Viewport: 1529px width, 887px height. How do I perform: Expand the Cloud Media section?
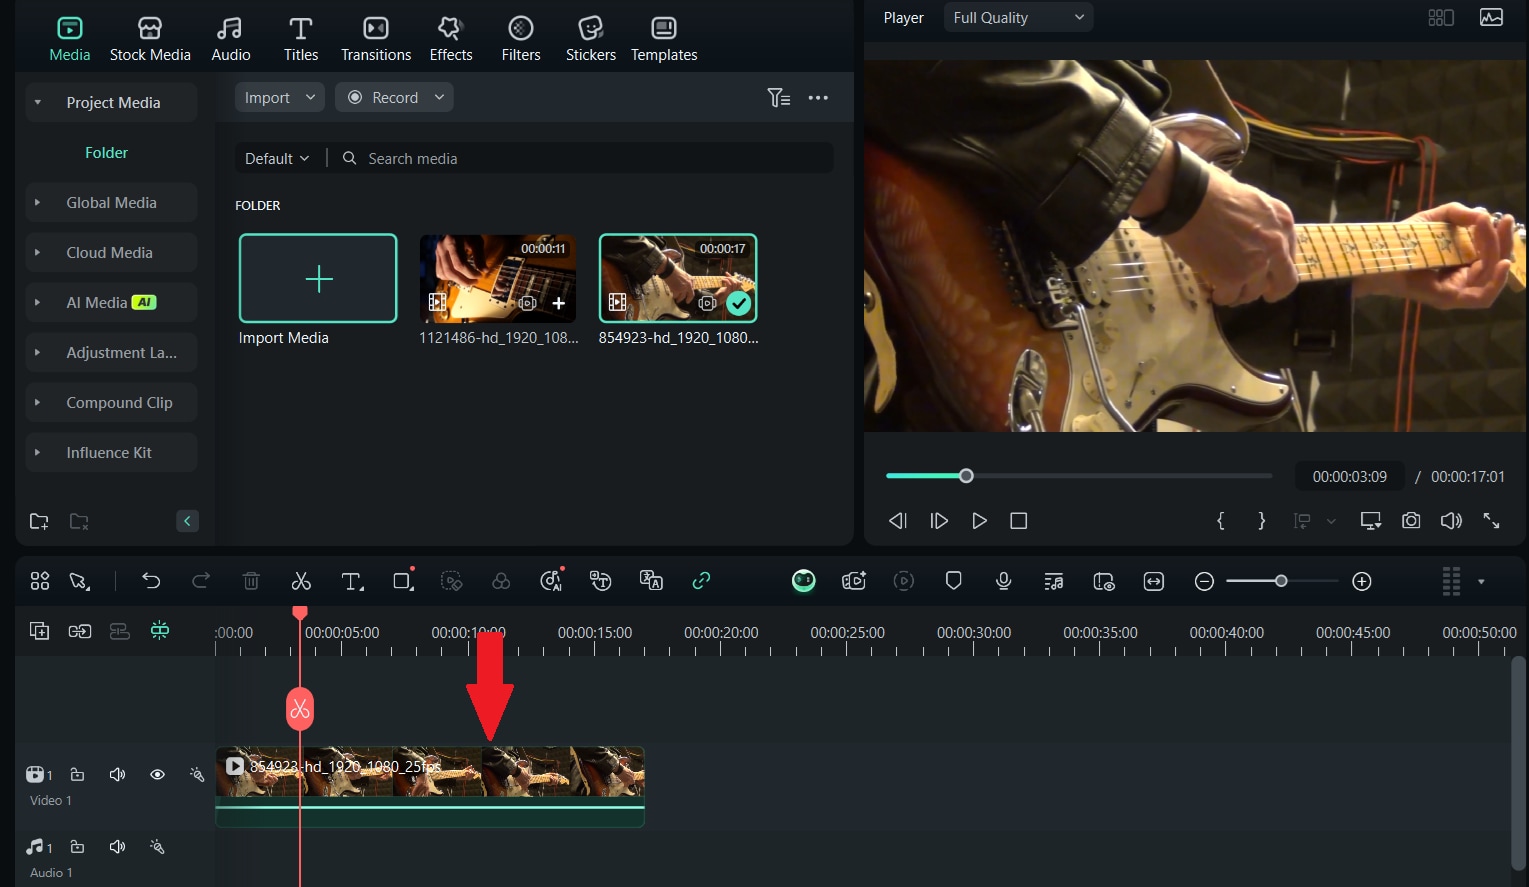pyautogui.click(x=37, y=252)
